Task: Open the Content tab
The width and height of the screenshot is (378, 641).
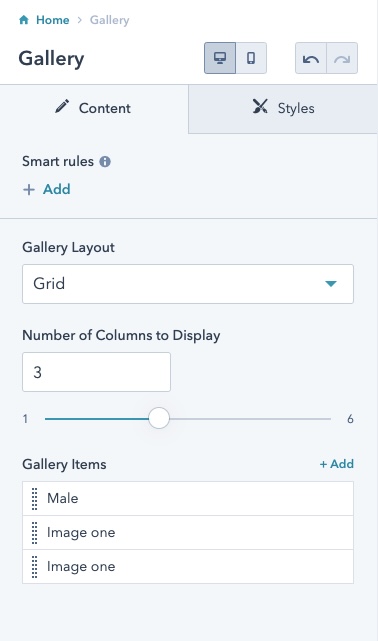Action: tap(94, 108)
